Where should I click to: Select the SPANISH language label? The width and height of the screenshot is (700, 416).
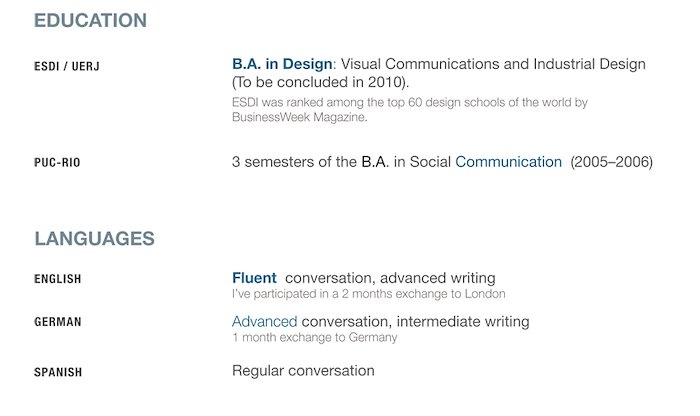pos(58,372)
